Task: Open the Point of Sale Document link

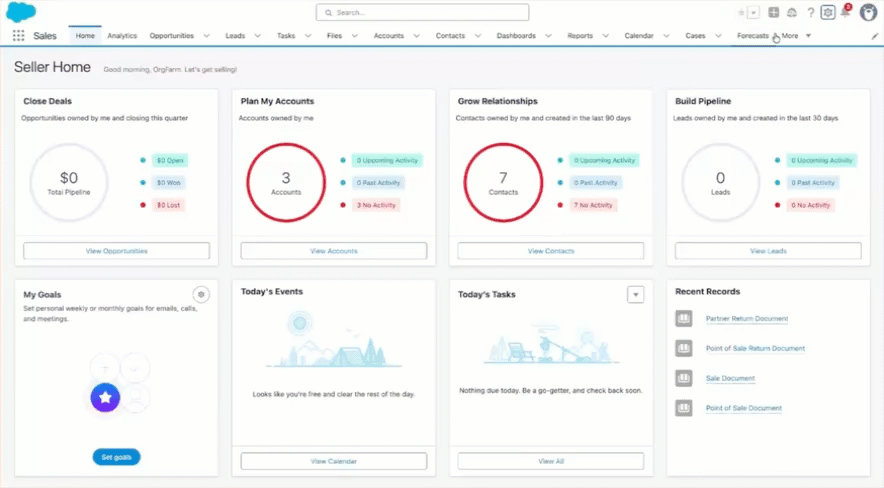Action: tap(744, 408)
